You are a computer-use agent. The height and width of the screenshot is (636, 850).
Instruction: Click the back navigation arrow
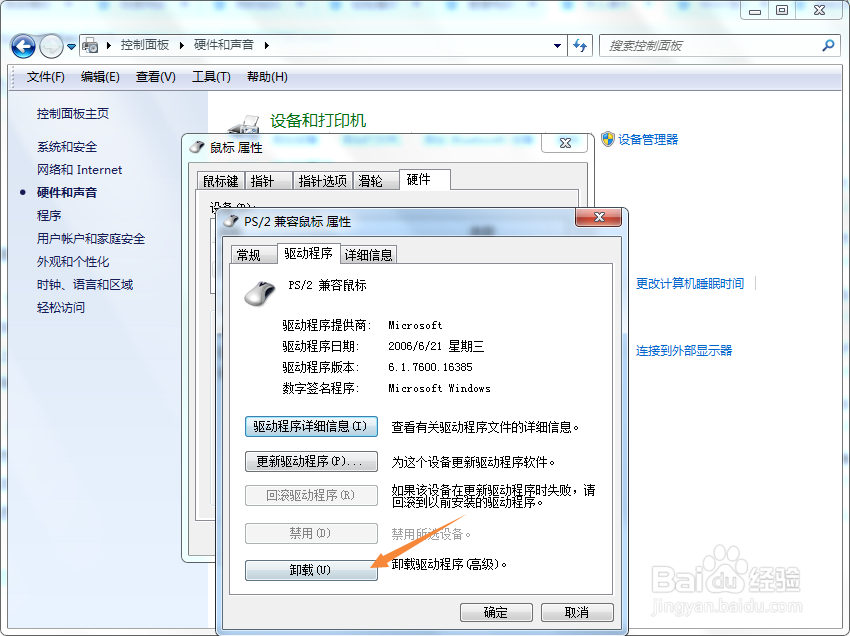pyautogui.click(x=22, y=46)
